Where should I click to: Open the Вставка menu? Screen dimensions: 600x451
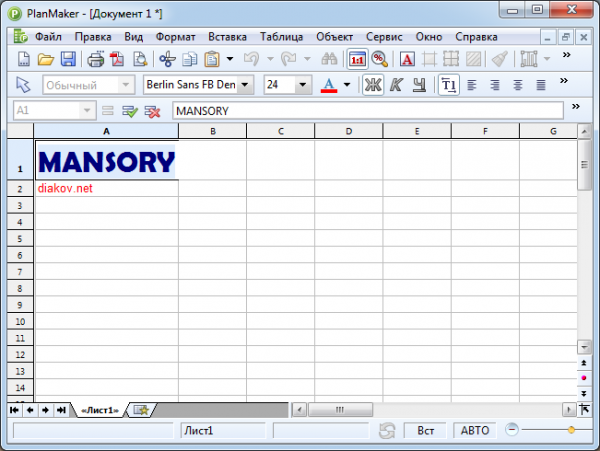pyautogui.click(x=227, y=37)
